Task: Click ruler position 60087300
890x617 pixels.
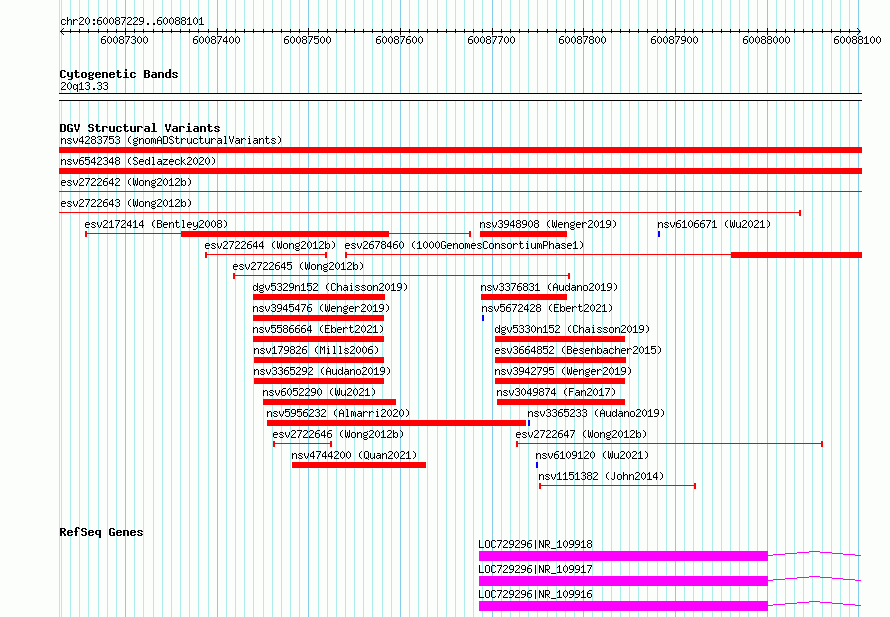Action: point(124,40)
